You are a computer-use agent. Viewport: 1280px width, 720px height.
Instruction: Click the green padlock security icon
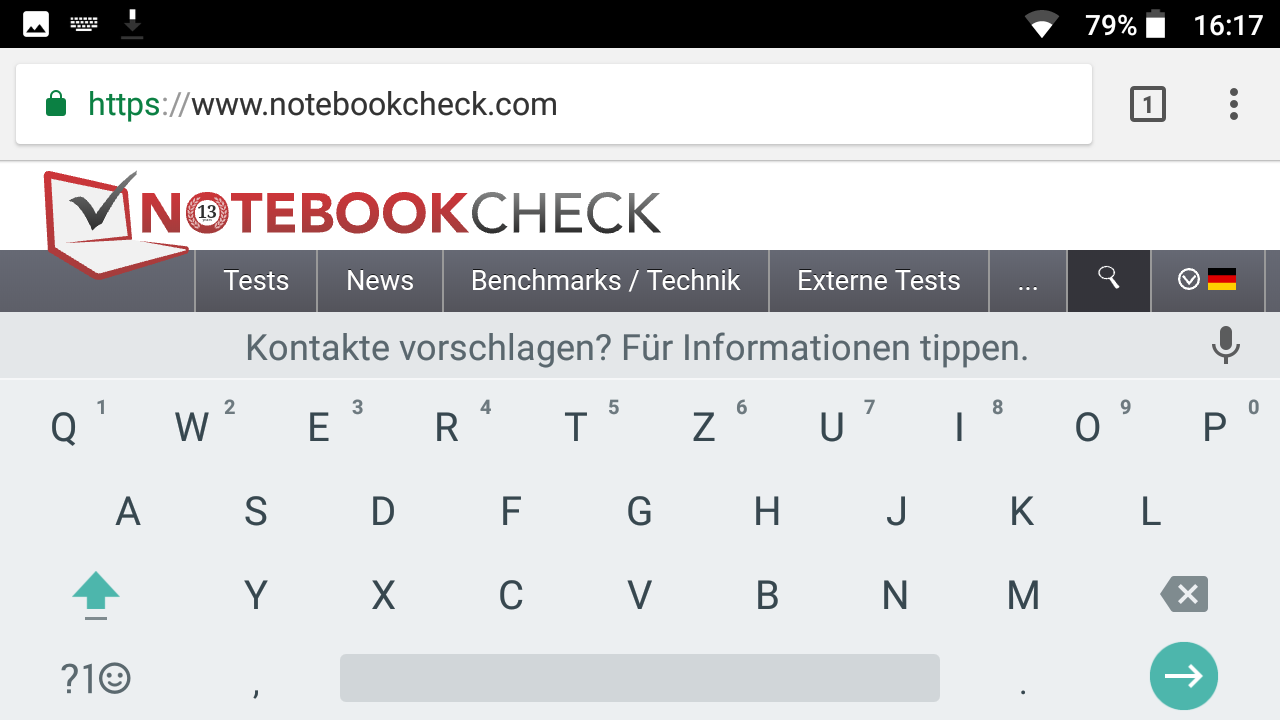coord(56,103)
